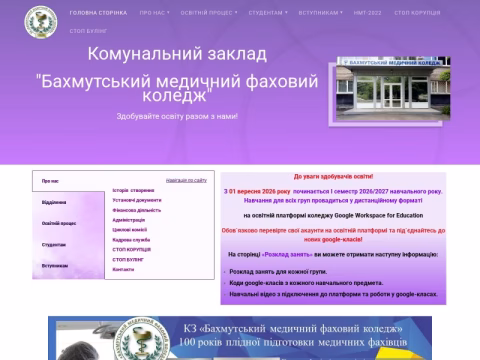The width and height of the screenshot is (480, 360).
Task: Open СТОП КОРУПЦІЯ link in panel list
Action: click(x=132, y=249)
